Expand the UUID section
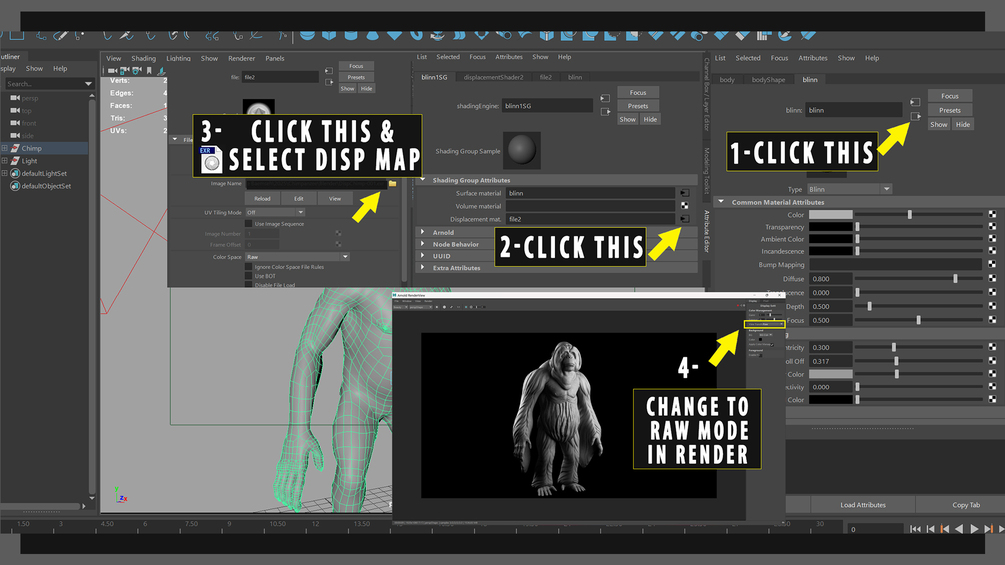Image resolution: width=1005 pixels, height=565 pixels. pos(422,255)
